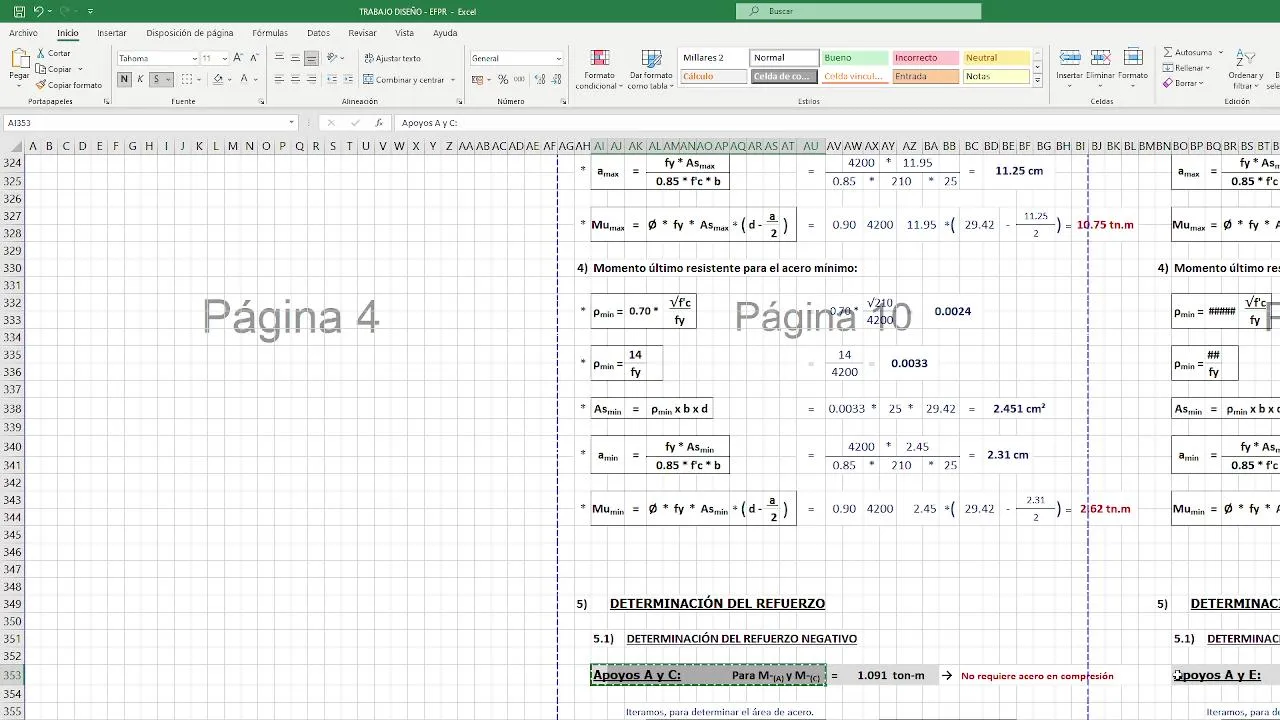Click the insert function fx icon

[x=378, y=123]
